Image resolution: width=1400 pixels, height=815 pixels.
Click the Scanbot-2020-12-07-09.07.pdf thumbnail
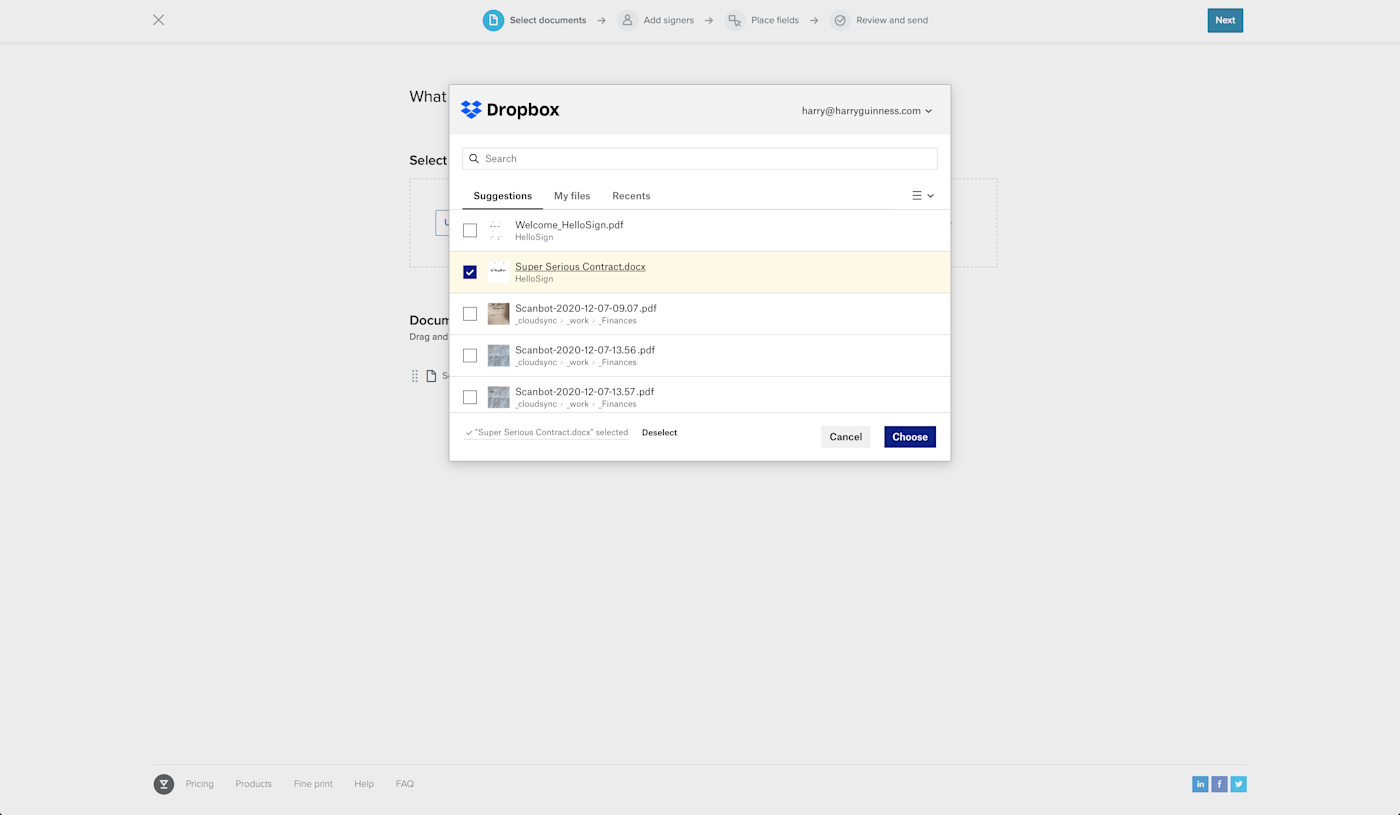pyautogui.click(x=498, y=314)
